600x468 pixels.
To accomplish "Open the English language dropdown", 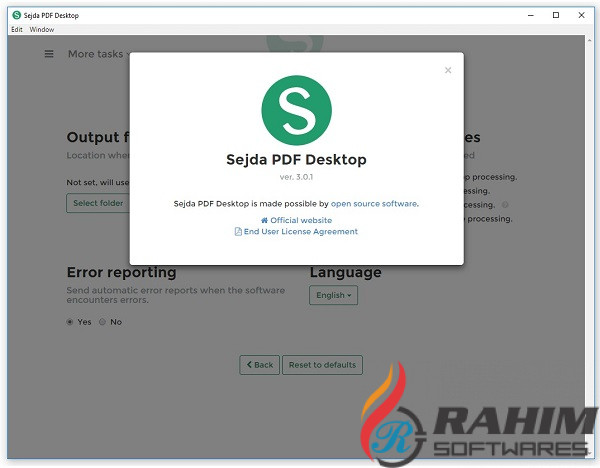I will coord(333,295).
